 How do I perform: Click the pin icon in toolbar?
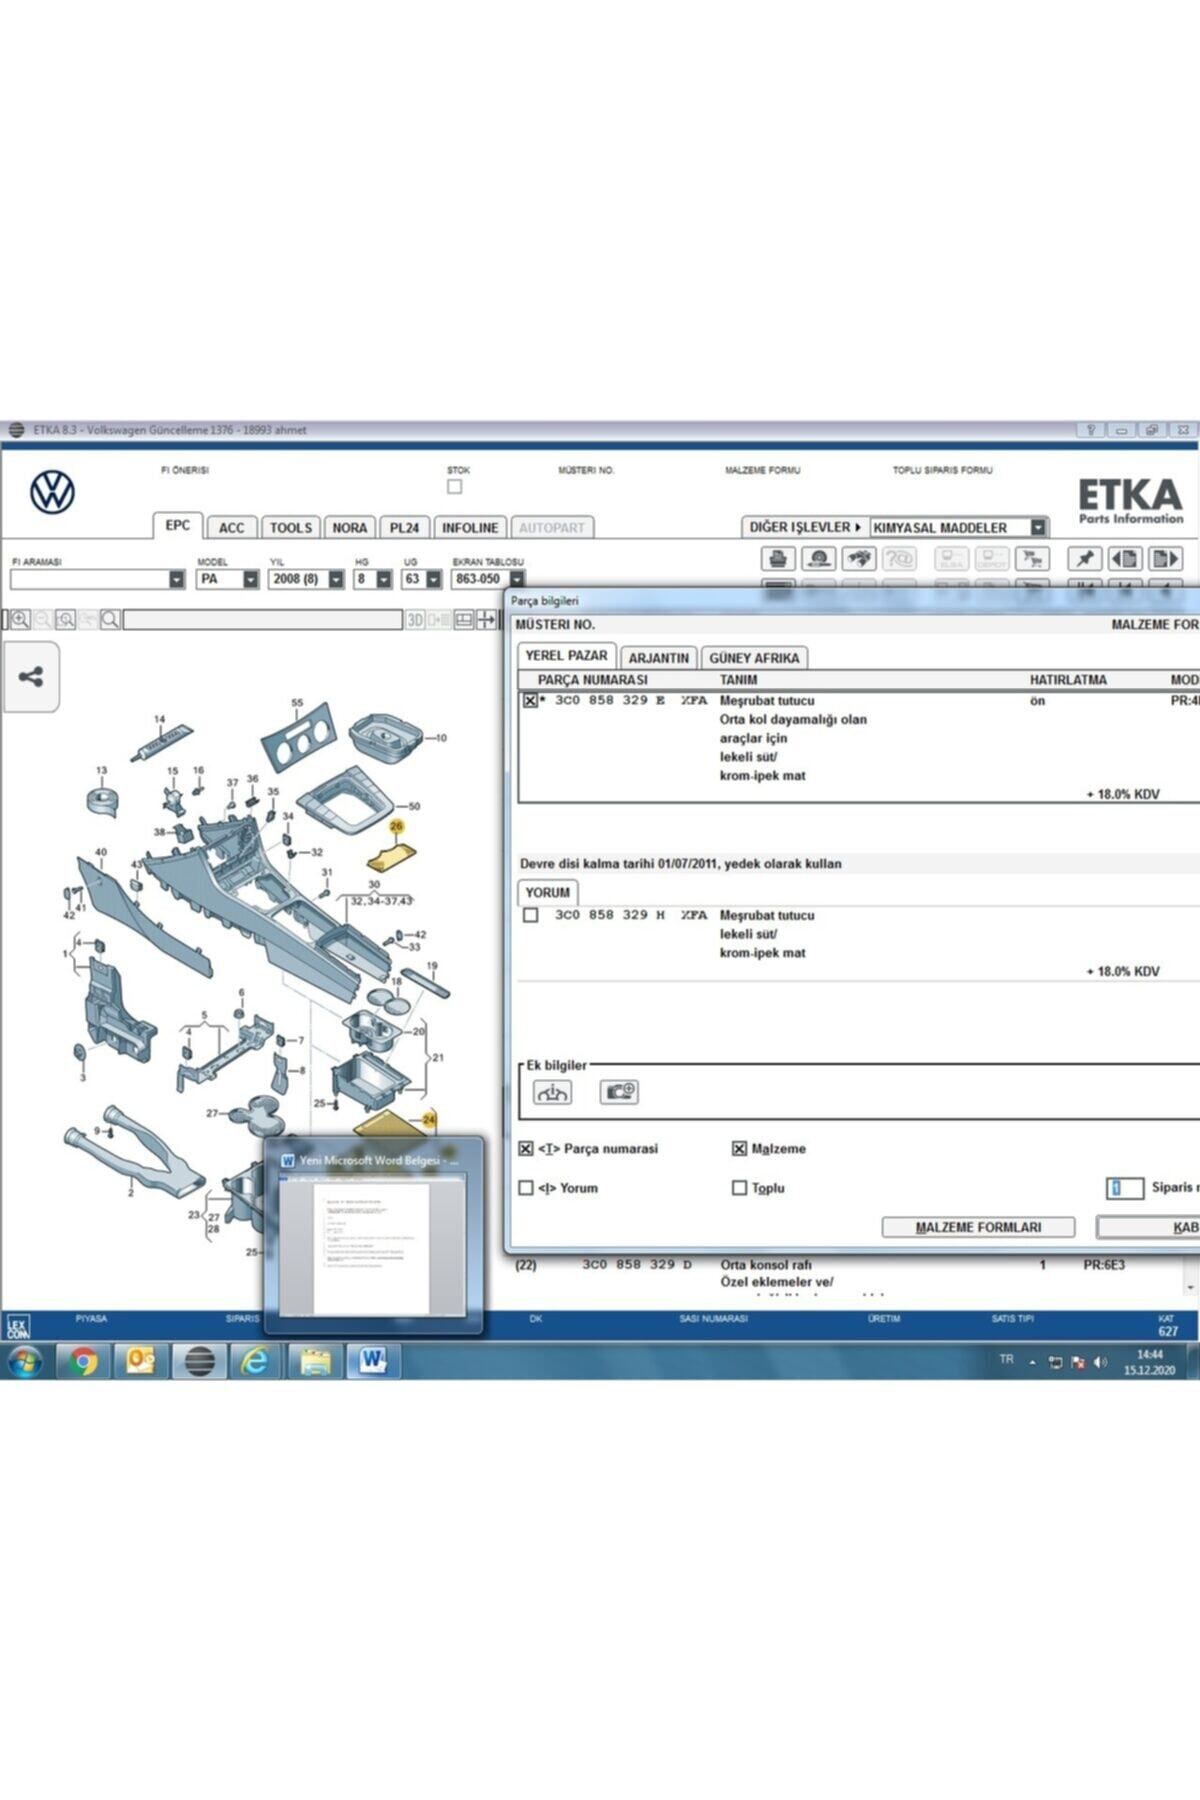1085,558
